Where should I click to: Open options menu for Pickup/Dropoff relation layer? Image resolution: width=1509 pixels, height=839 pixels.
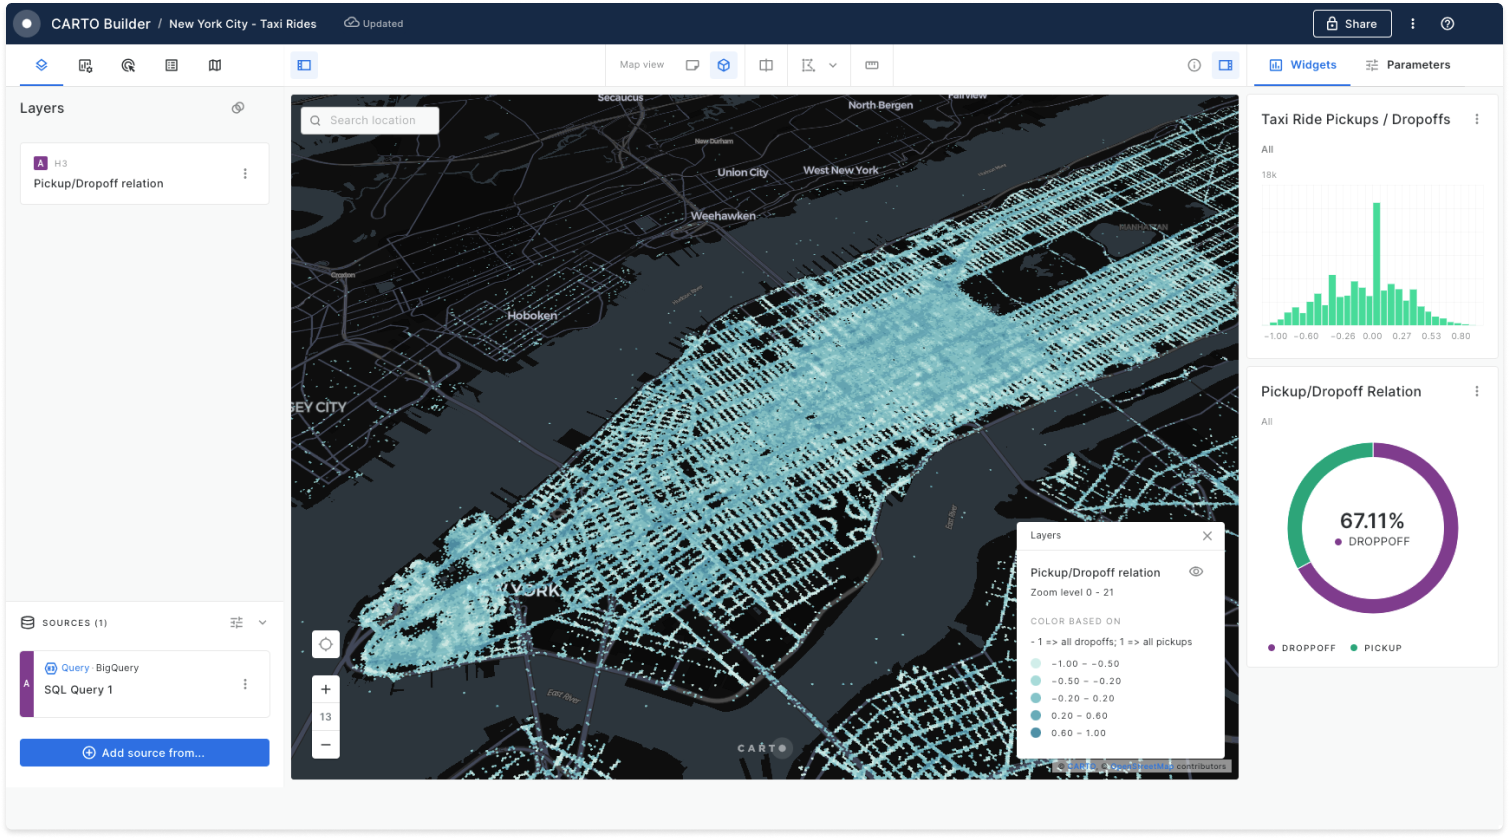click(245, 173)
